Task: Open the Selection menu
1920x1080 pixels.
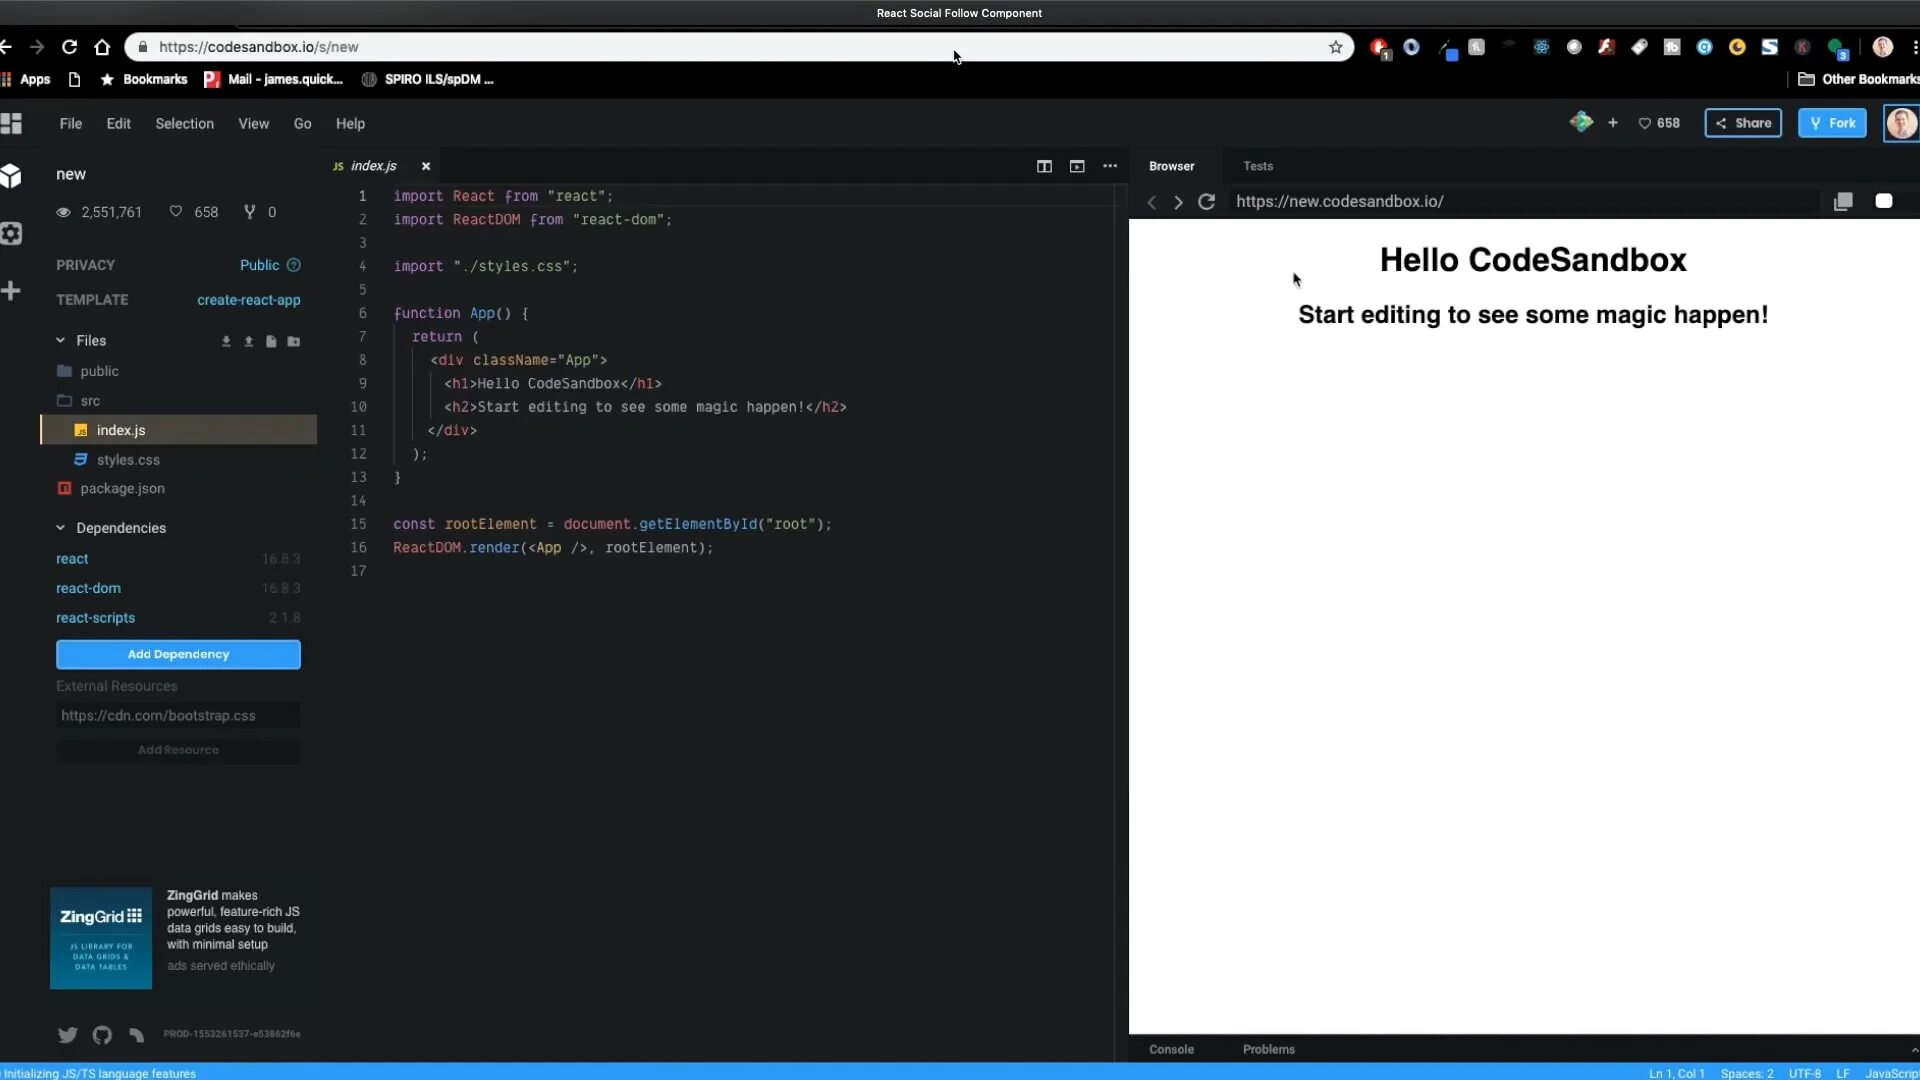Action: [184, 123]
